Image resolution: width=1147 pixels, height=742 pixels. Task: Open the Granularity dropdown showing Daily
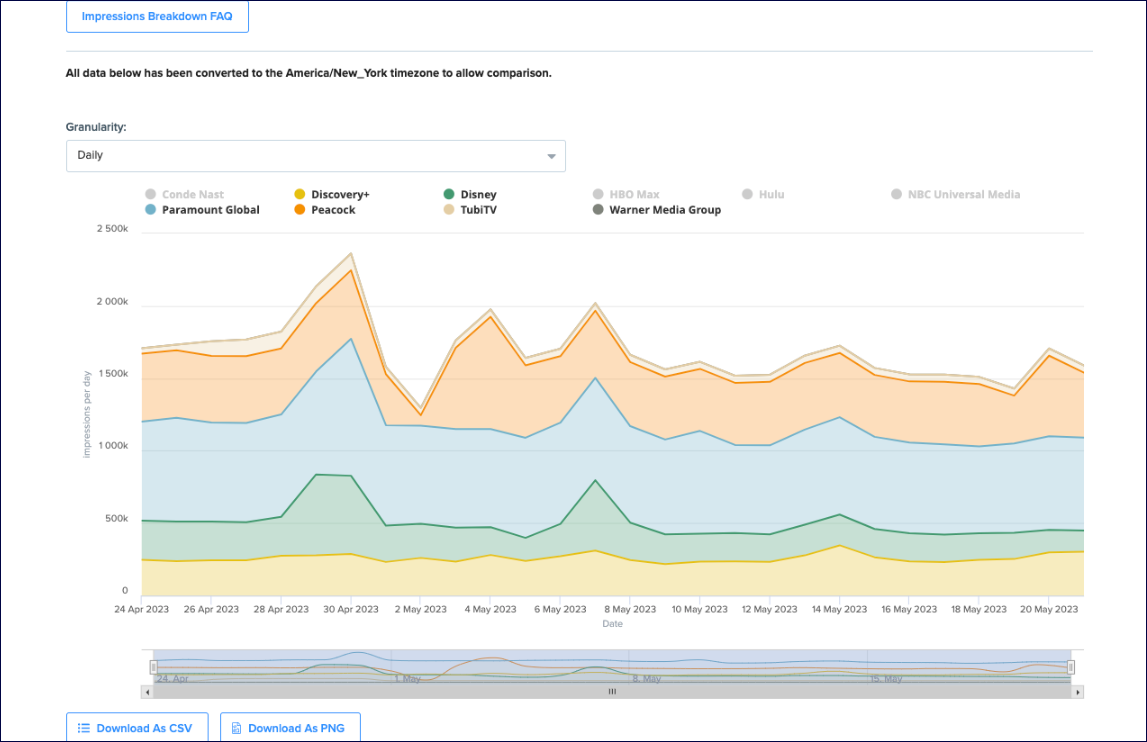click(315, 156)
